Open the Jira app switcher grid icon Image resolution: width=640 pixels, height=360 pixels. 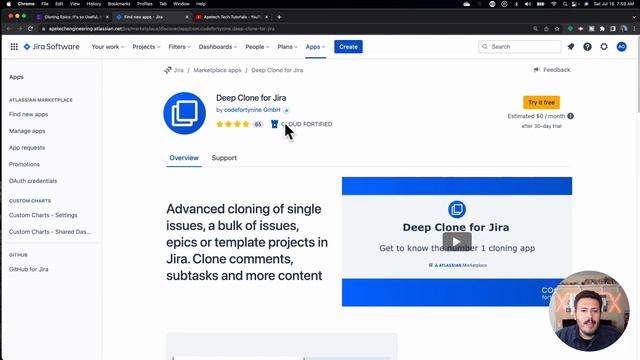coord(14,47)
